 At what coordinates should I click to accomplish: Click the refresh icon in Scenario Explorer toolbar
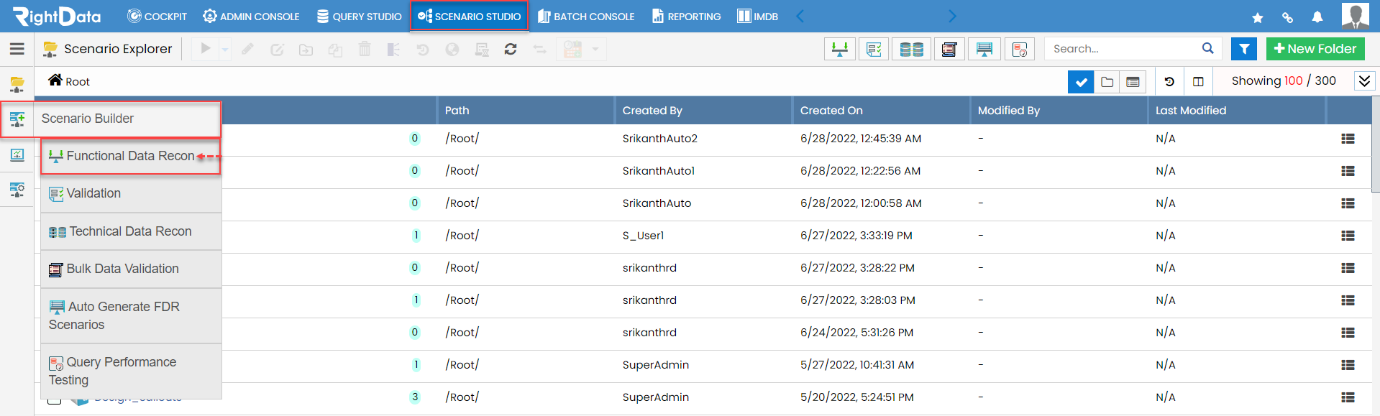coord(510,49)
